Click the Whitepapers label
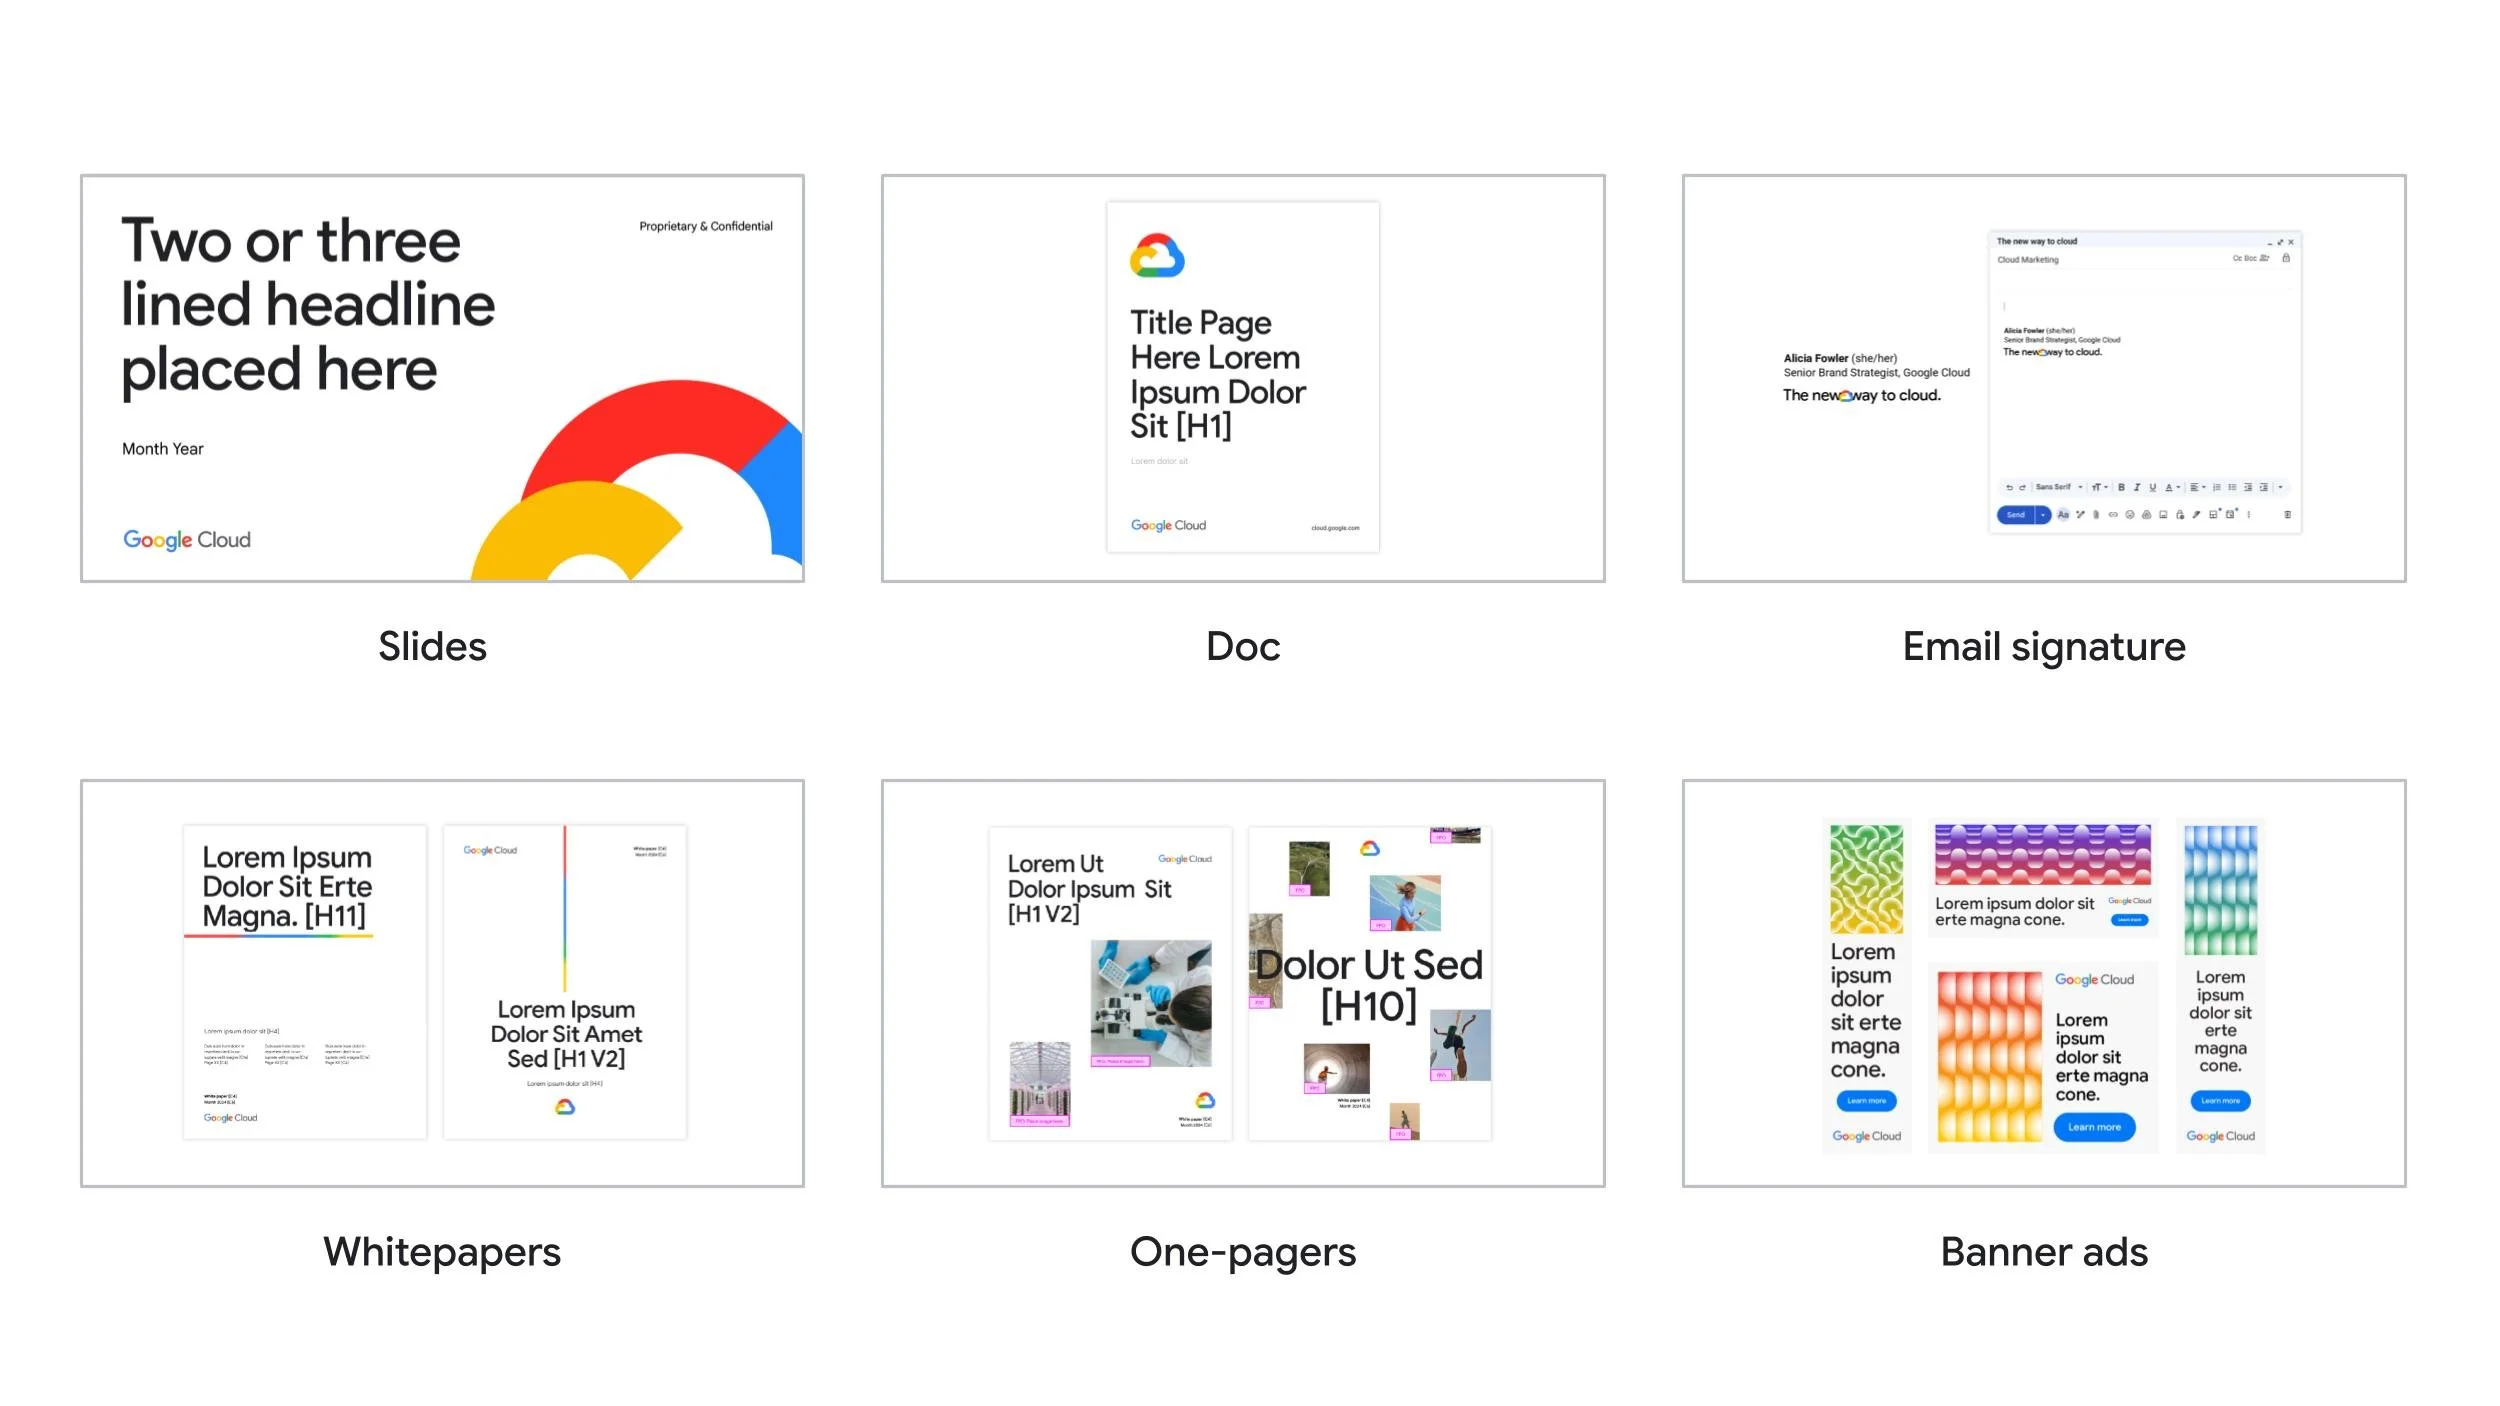Viewport: 2500px width, 1406px height. click(442, 1253)
